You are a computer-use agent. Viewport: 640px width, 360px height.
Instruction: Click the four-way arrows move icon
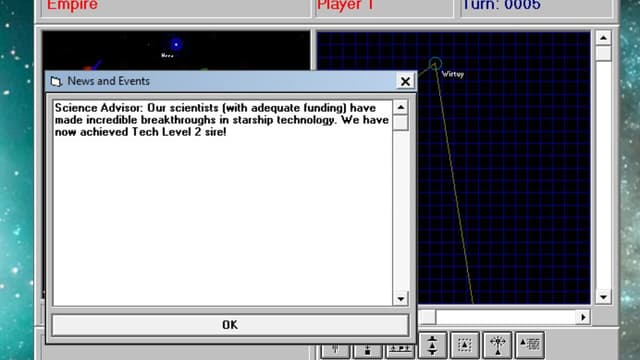[497, 345]
